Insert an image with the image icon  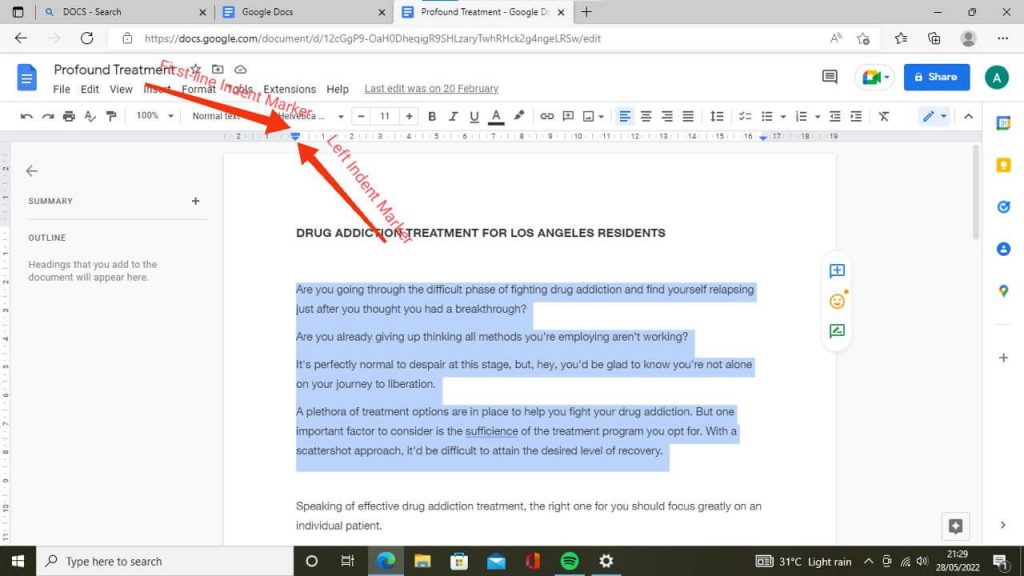click(590, 115)
